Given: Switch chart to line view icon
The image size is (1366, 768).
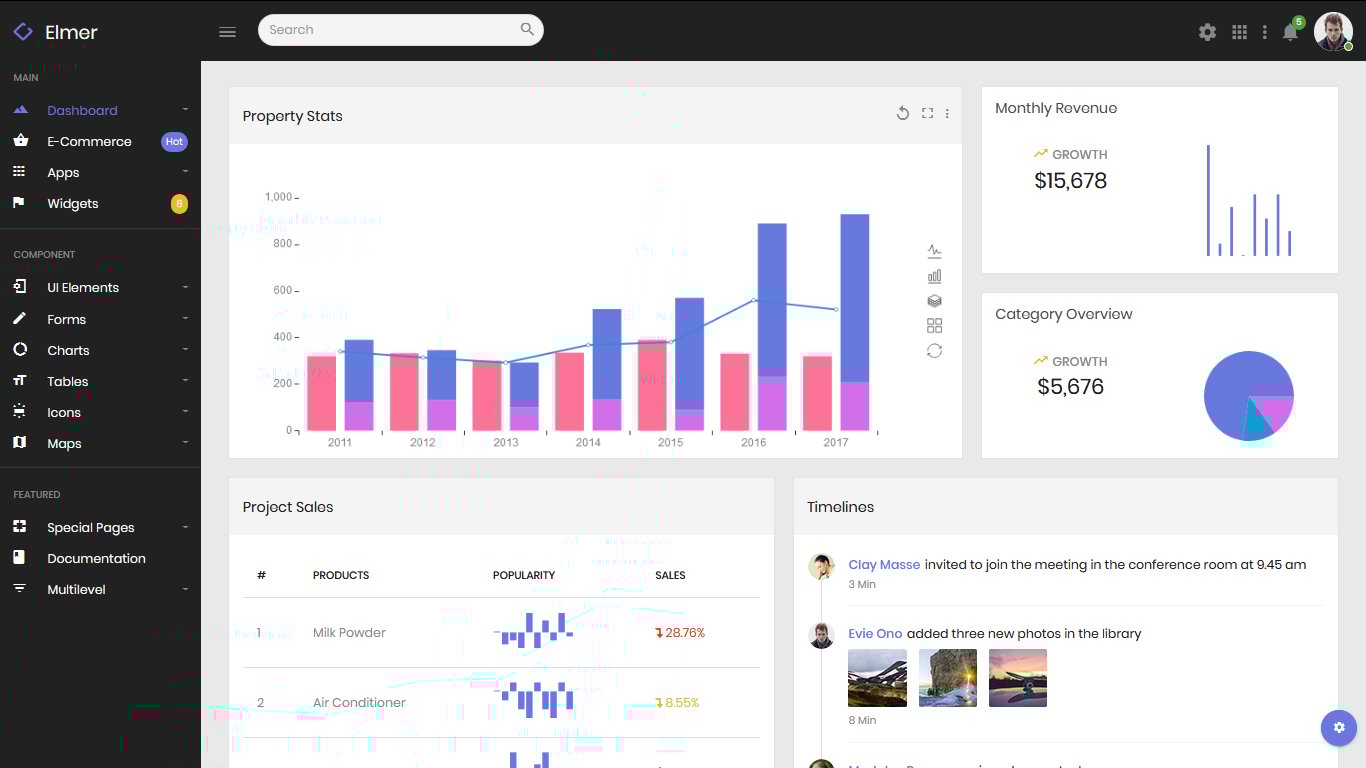Looking at the screenshot, I should click(934, 251).
